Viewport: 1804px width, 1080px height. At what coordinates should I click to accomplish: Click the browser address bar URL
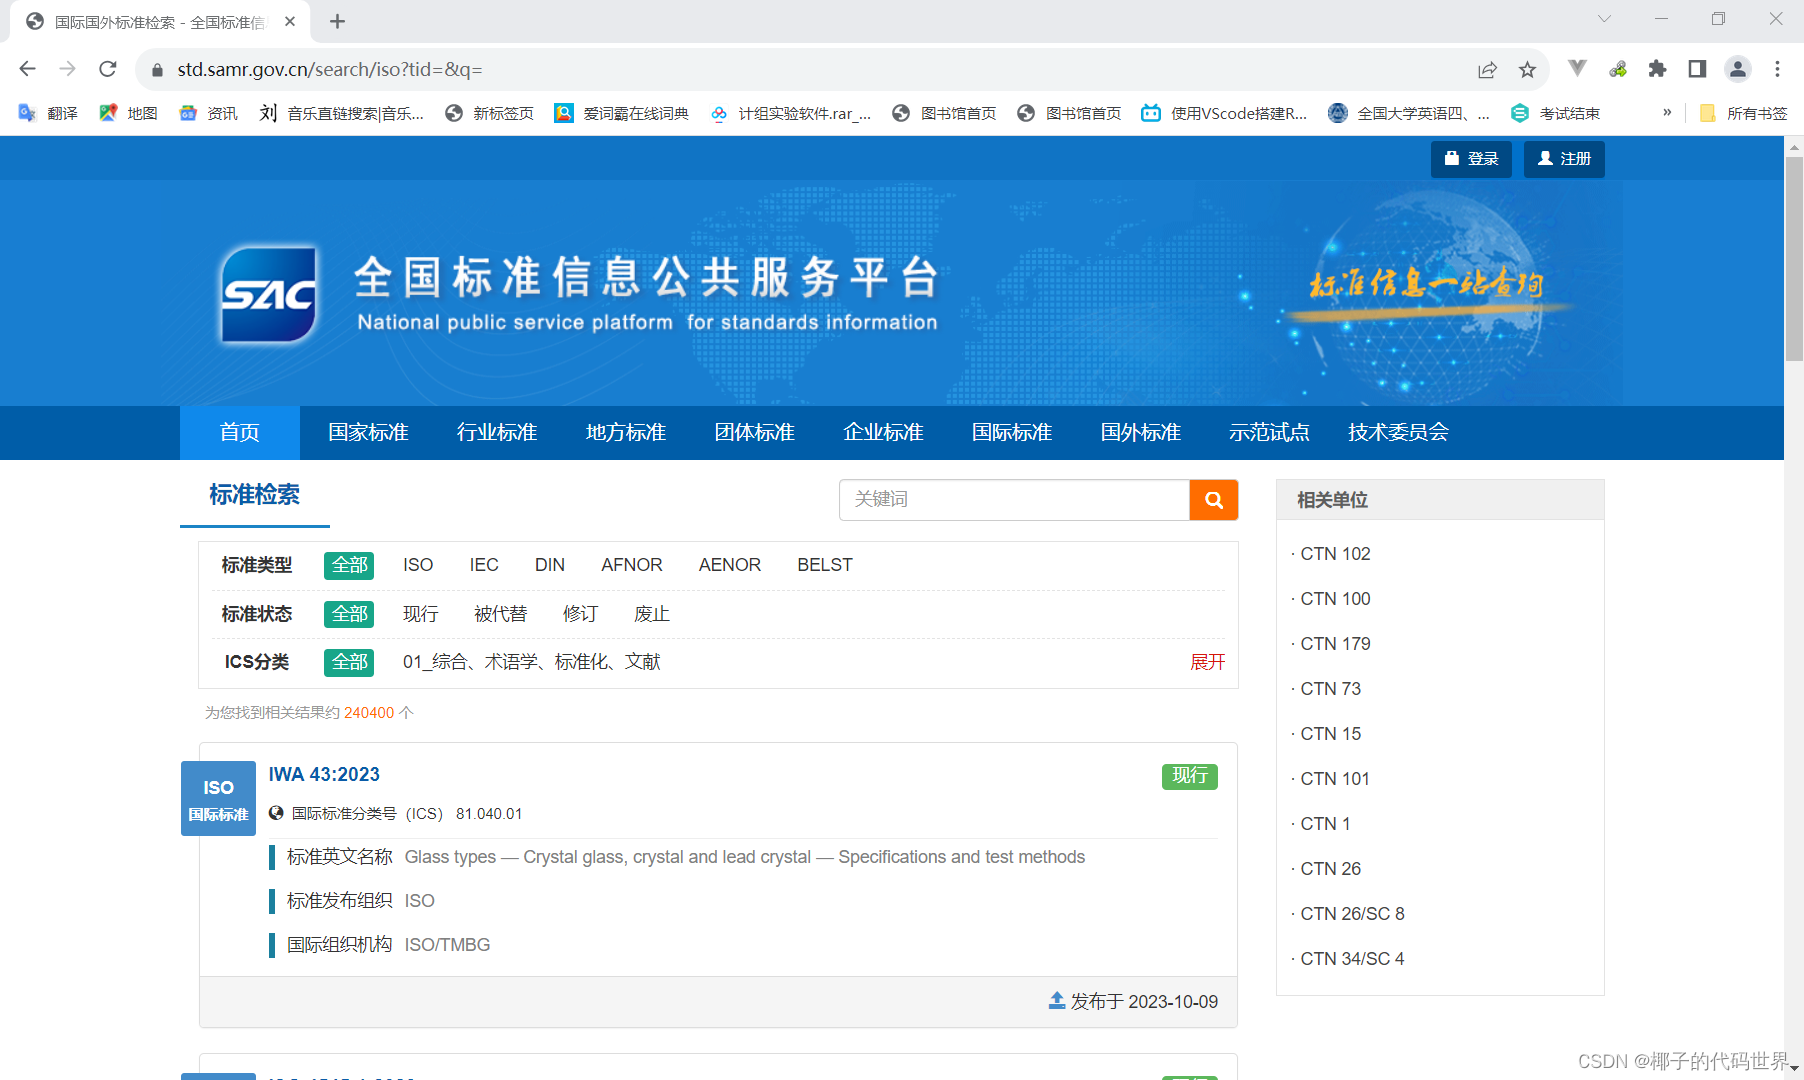click(330, 69)
